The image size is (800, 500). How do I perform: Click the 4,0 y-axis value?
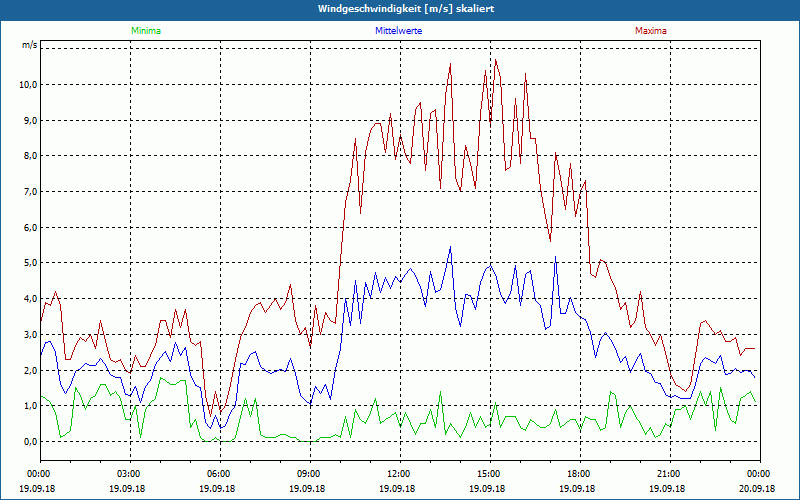[x=30, y=298]
